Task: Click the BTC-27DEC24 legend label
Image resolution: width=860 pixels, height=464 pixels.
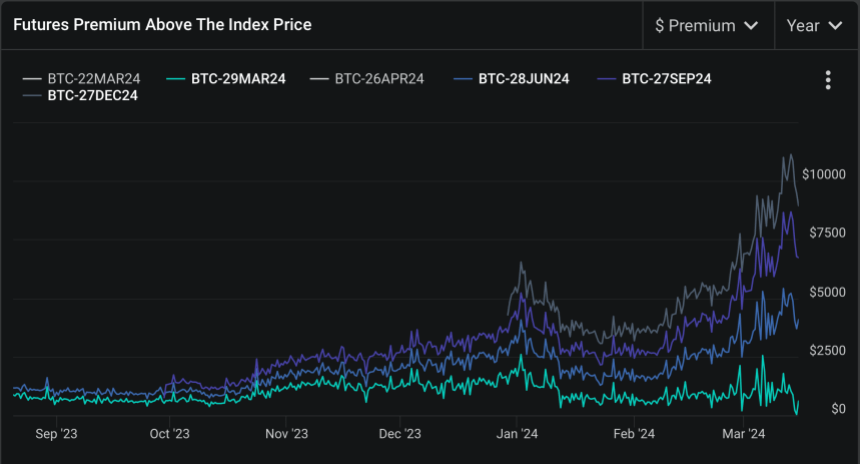Action: click(x=93, y=96)
